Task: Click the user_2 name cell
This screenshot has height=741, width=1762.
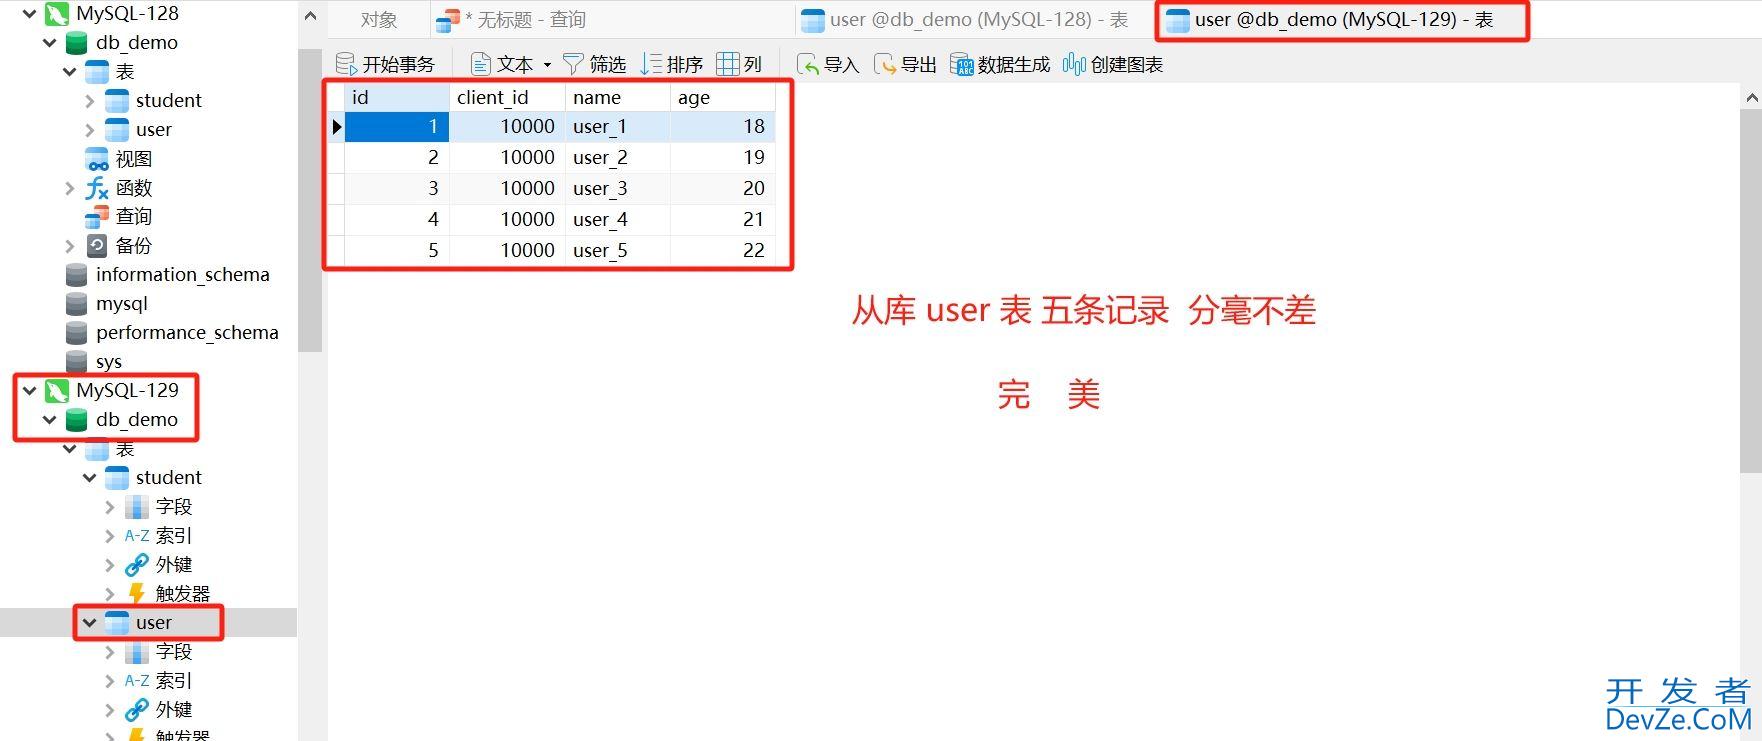Action: (x=617, y=158)
